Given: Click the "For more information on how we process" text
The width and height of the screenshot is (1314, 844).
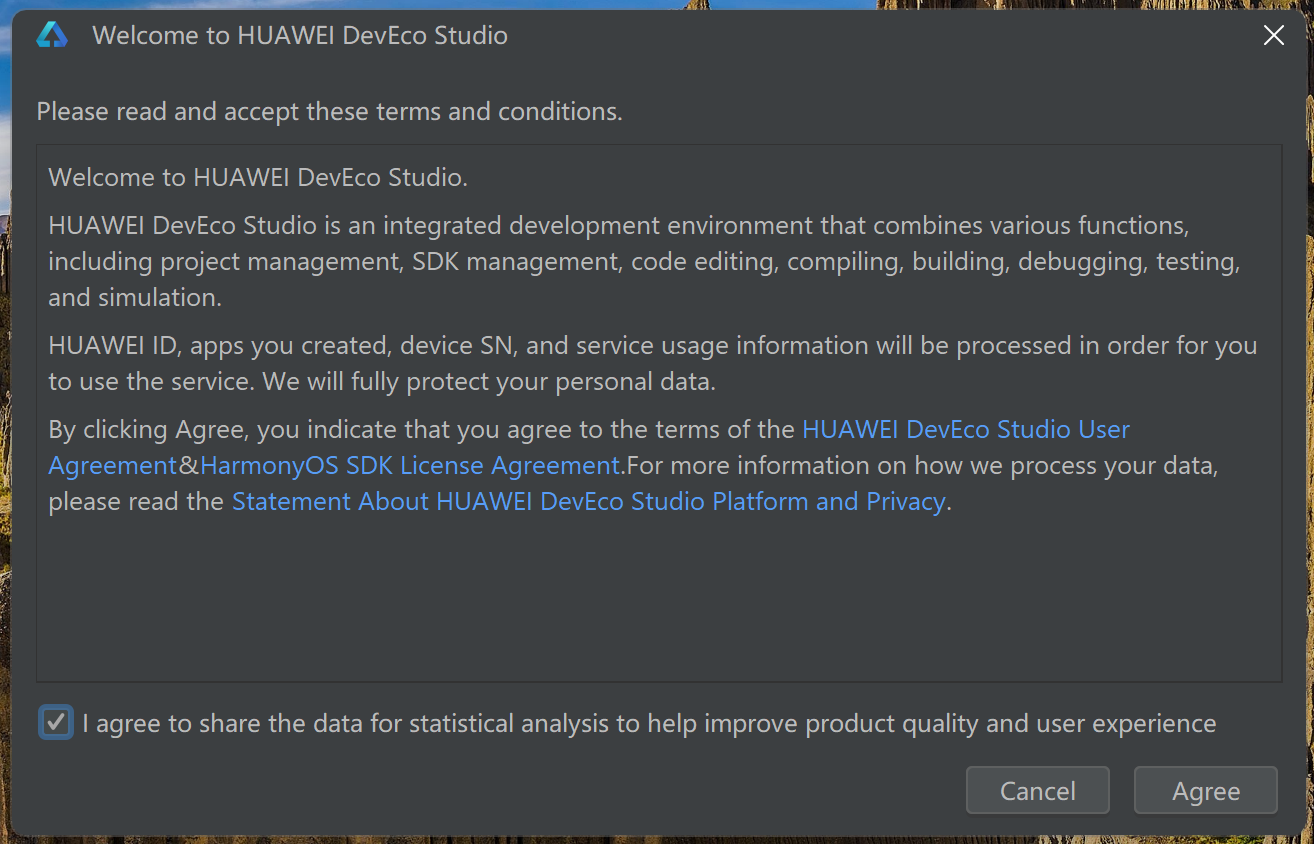Looking at the screenshot, I should (x=920, y=466).
